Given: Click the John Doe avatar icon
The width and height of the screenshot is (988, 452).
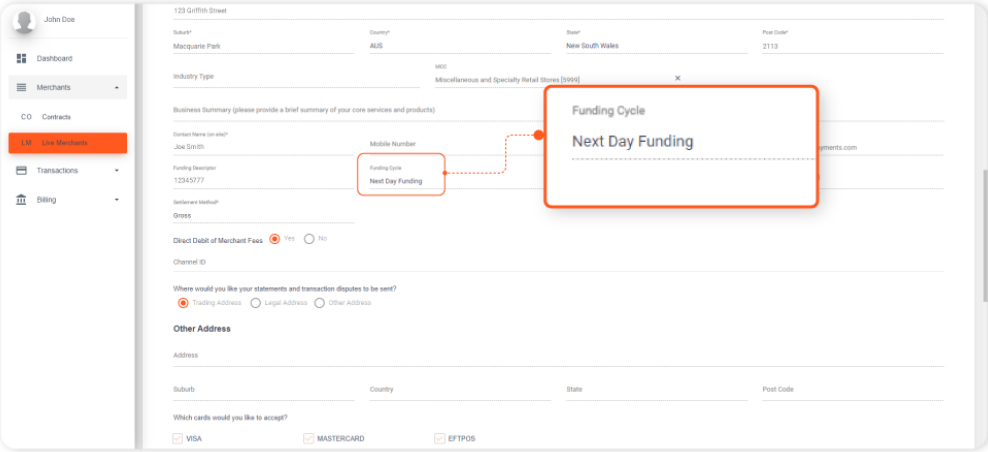Looking at the screenshot, I should click(x=24, y=21).
